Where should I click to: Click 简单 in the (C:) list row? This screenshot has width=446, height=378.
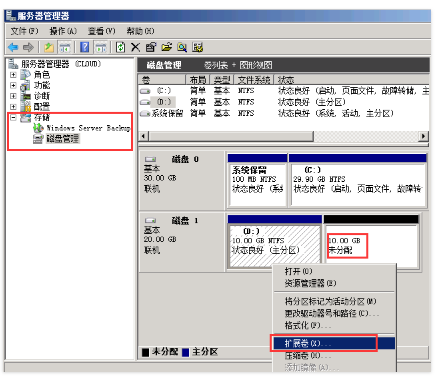(198, 91)
